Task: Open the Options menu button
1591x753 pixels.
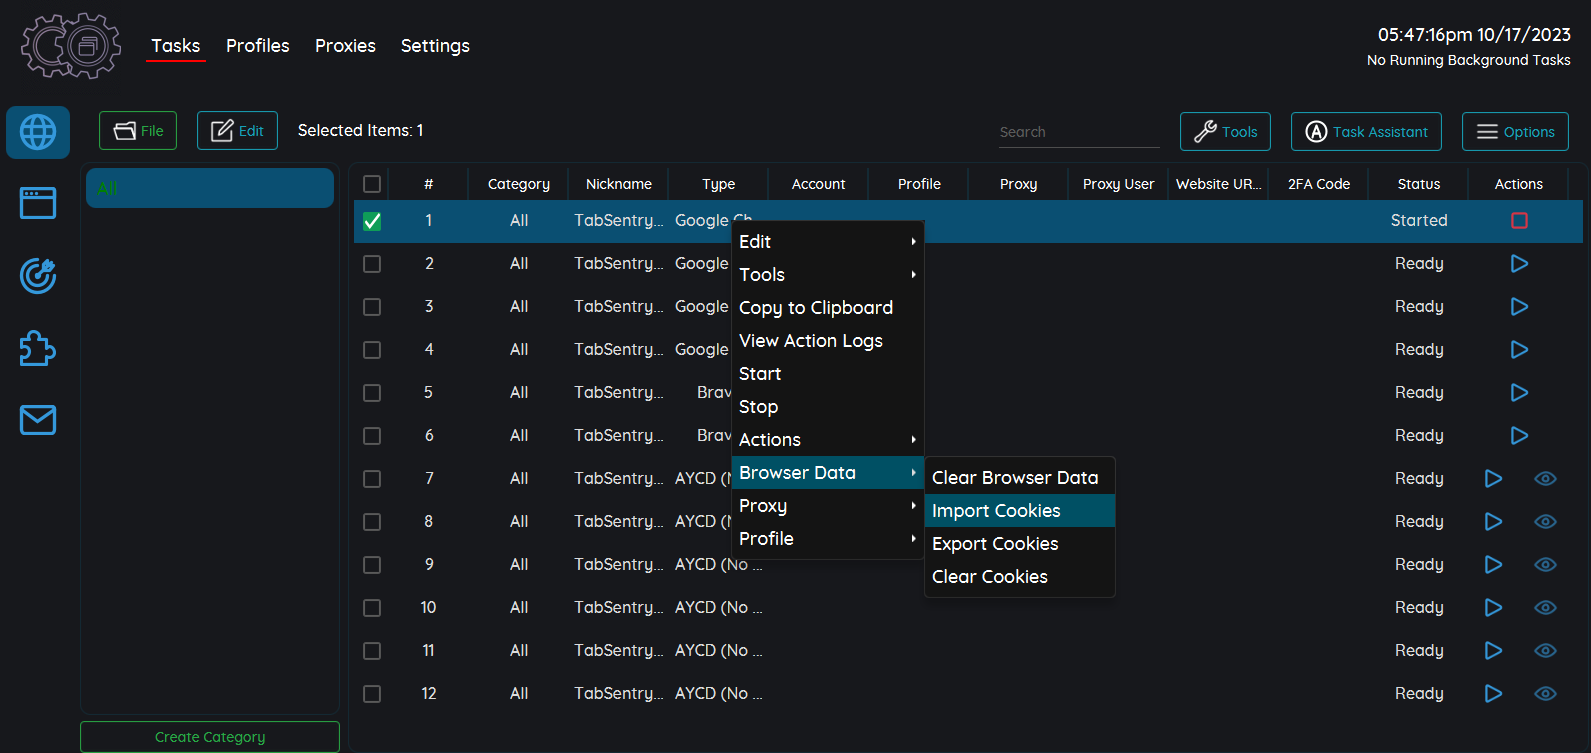Action: click(1515, 132)
